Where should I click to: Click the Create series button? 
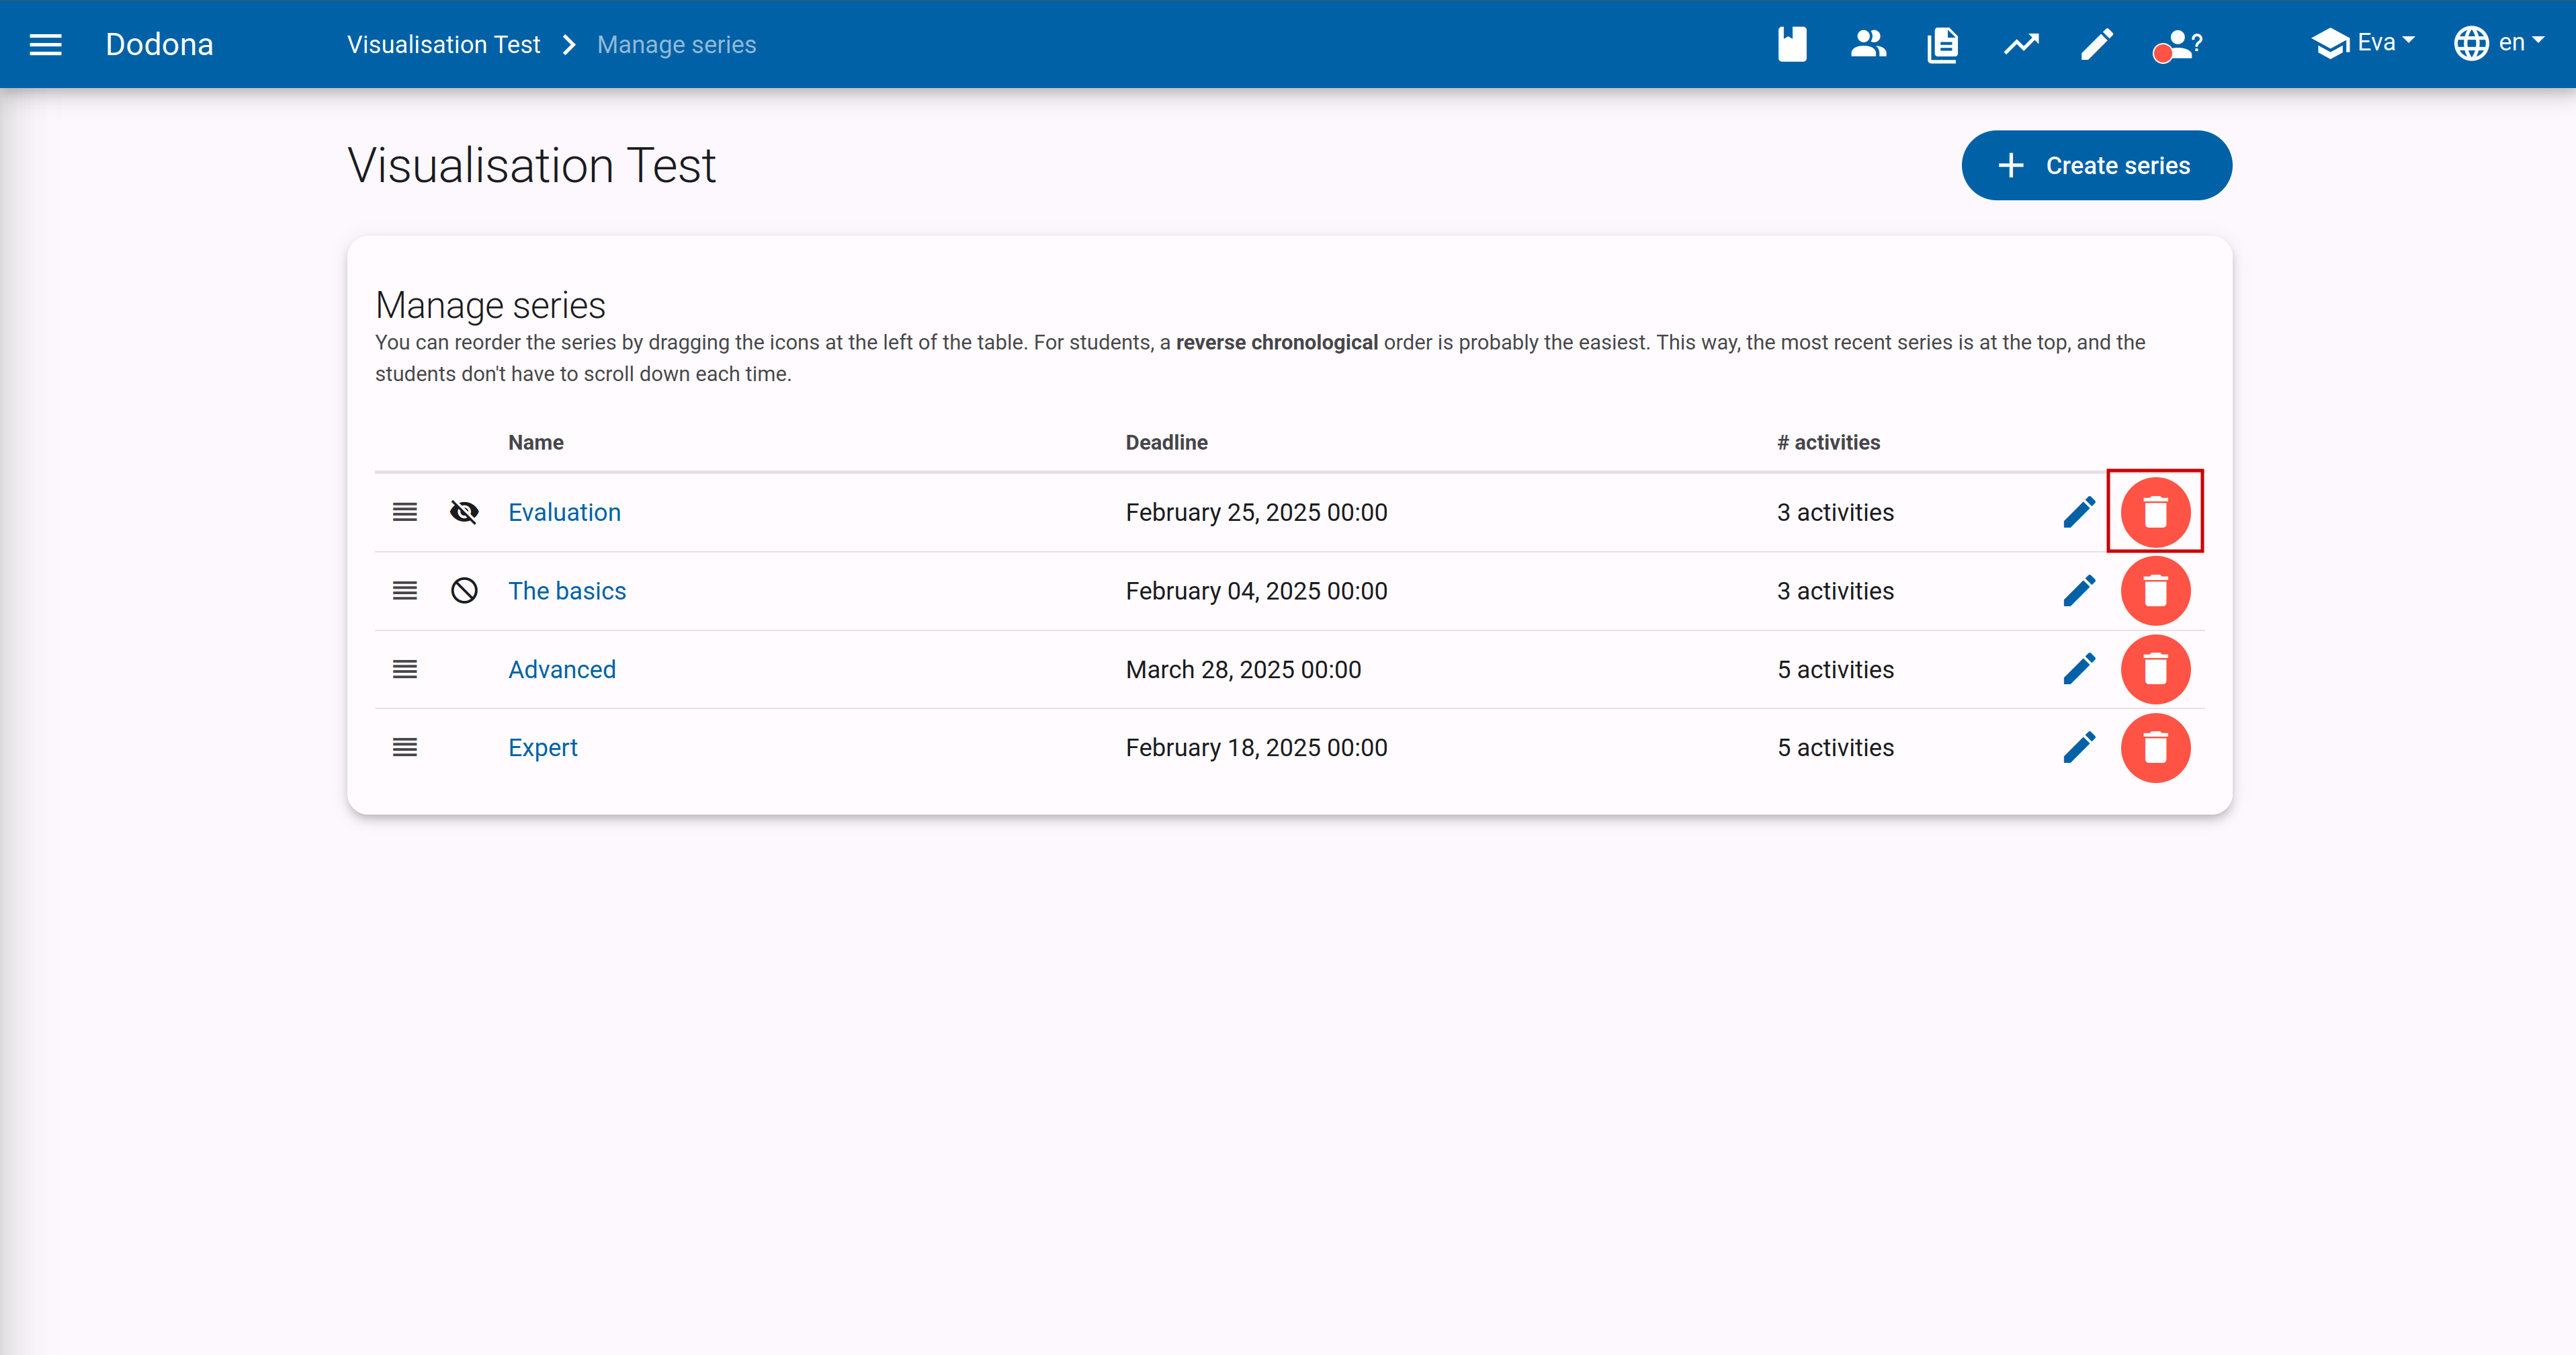2096,165
